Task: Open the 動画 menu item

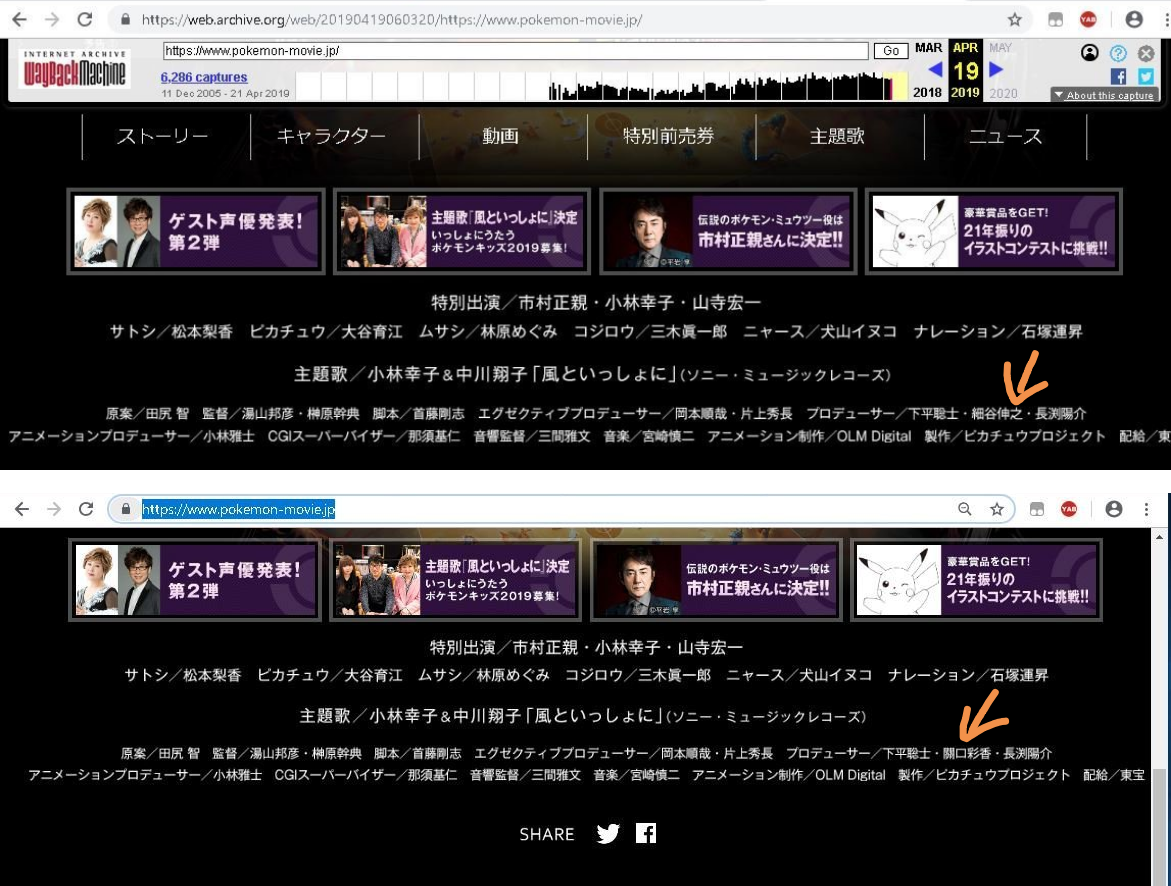Action: pyautogui.click(x=500, y=136)
